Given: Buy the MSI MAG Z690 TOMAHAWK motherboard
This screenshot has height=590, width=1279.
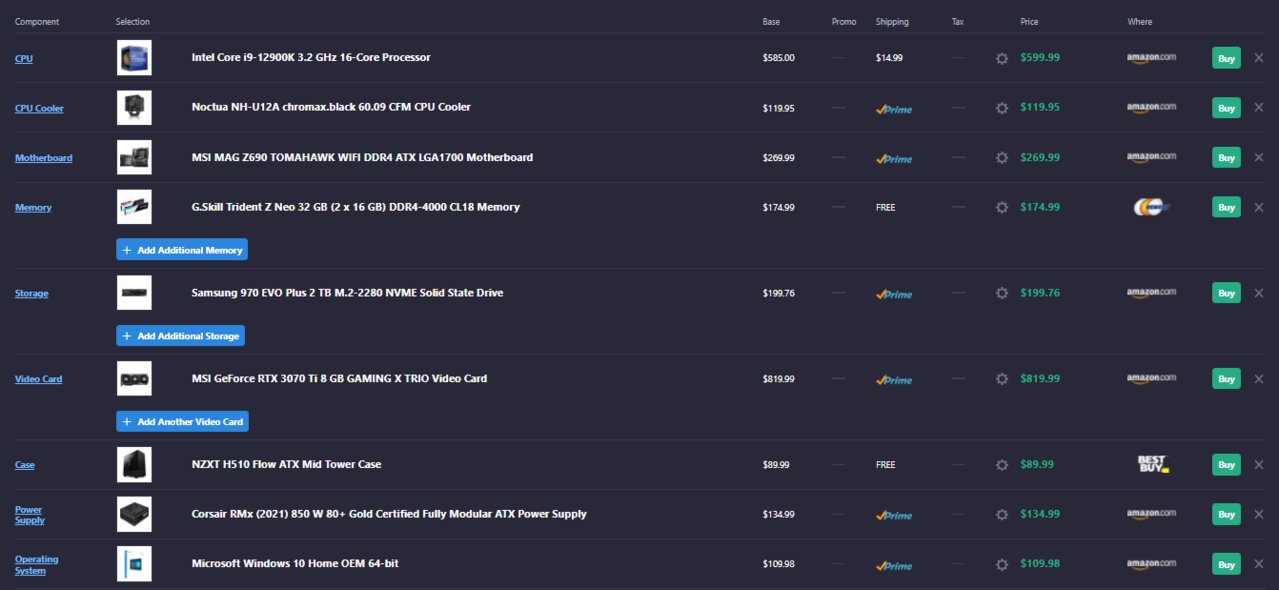Looking at the screenshot, I should [1226, 158].
